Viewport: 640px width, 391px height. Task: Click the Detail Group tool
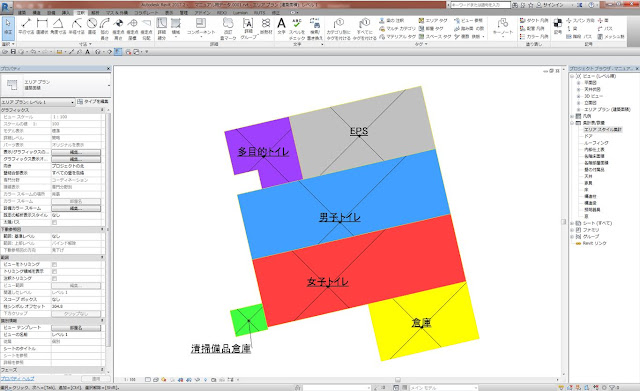click(x=248, y=29)
